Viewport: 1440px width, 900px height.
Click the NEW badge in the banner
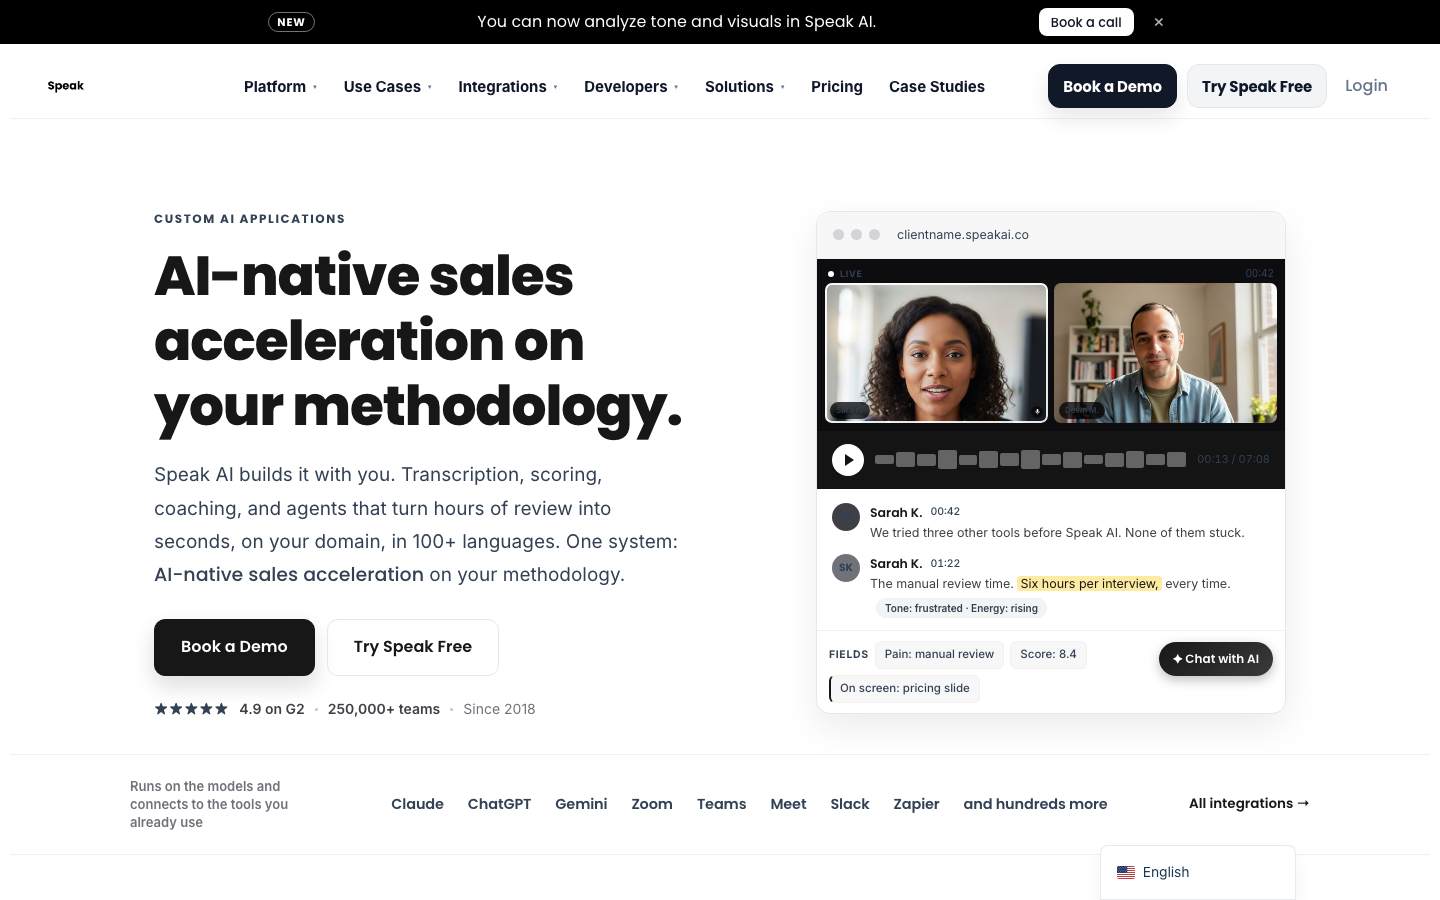point(291,22)
